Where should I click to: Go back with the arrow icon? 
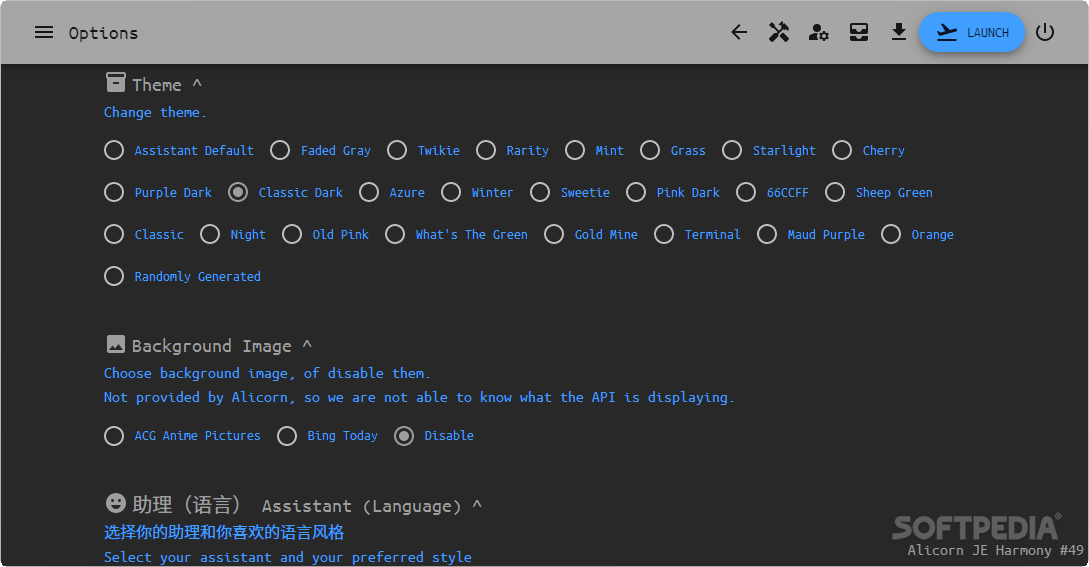[x=739, y=33]
